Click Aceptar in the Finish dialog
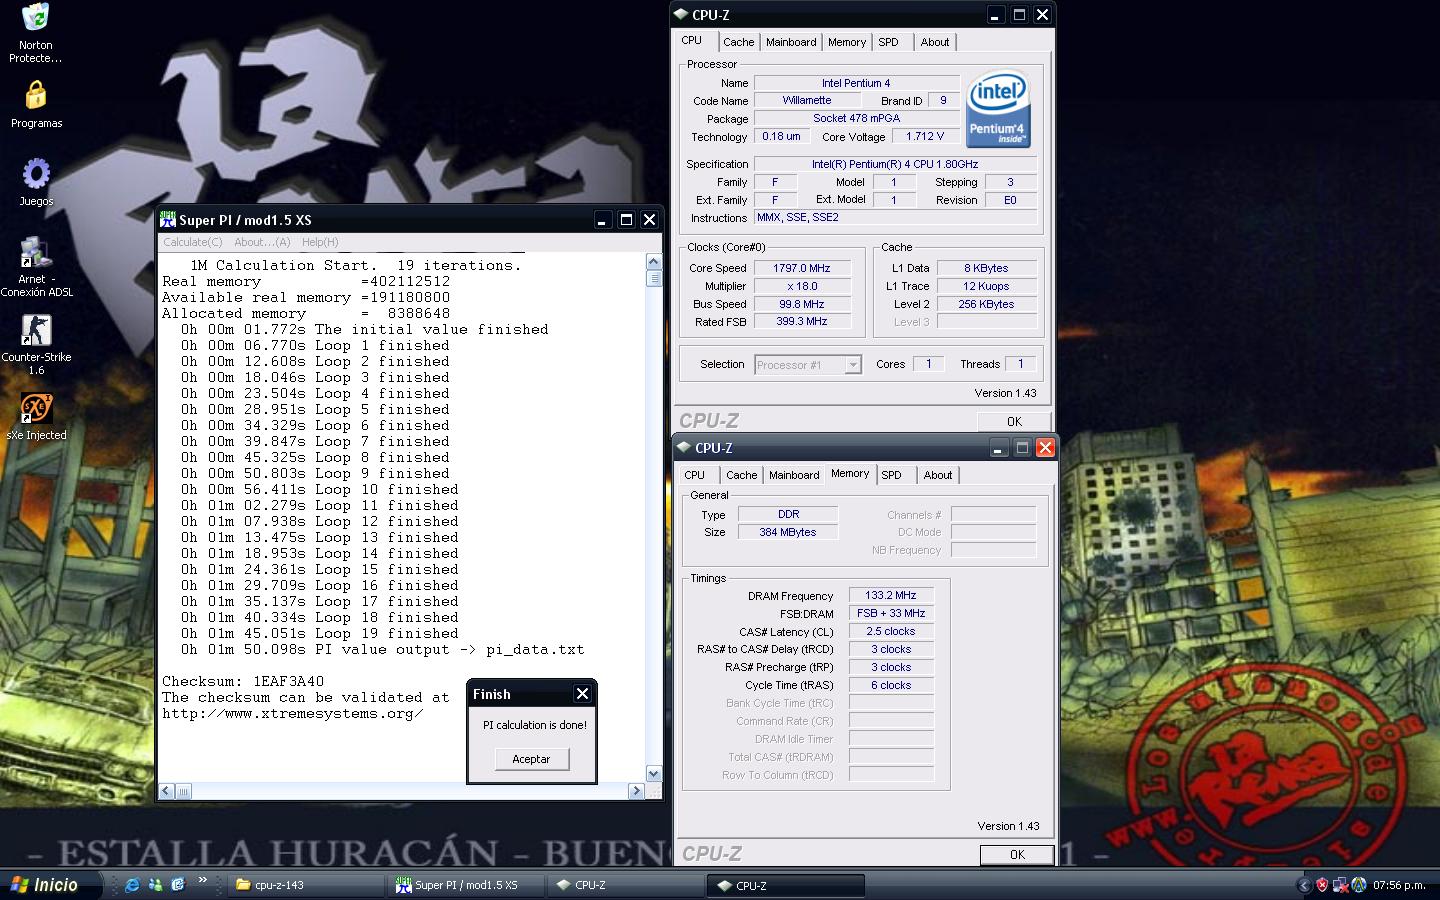1440x900 pixels. click(531, 759)
